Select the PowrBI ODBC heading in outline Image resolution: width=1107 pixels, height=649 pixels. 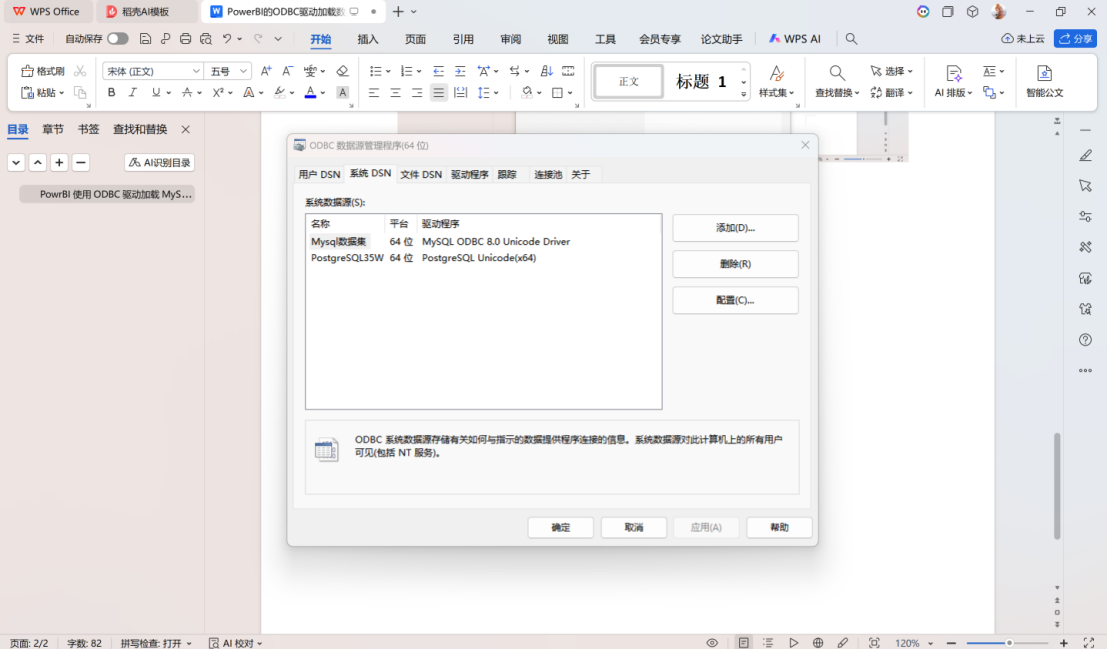[107, 194]
